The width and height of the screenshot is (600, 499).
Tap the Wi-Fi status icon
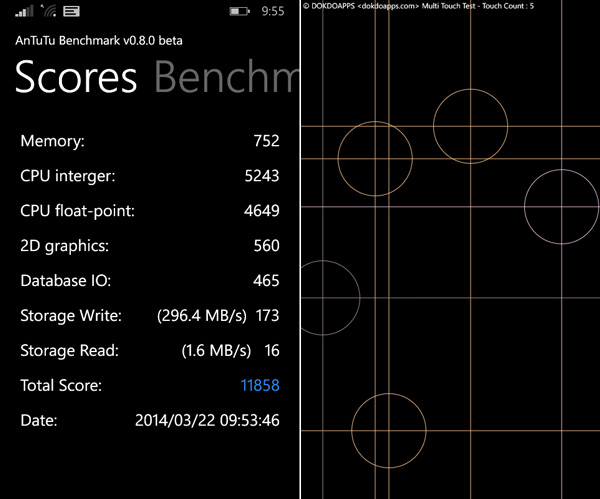49,12
